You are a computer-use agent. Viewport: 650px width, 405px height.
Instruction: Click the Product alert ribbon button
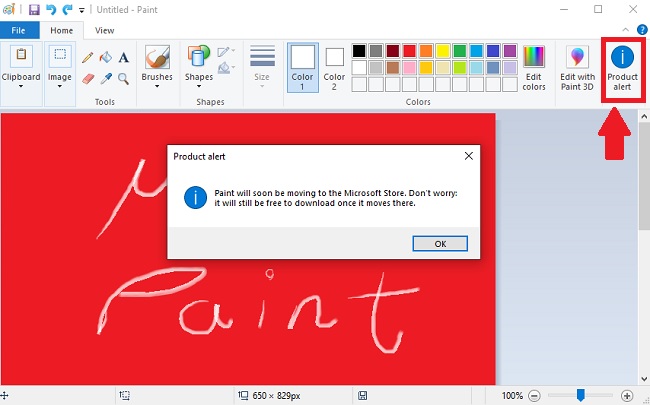pos(622,69)
